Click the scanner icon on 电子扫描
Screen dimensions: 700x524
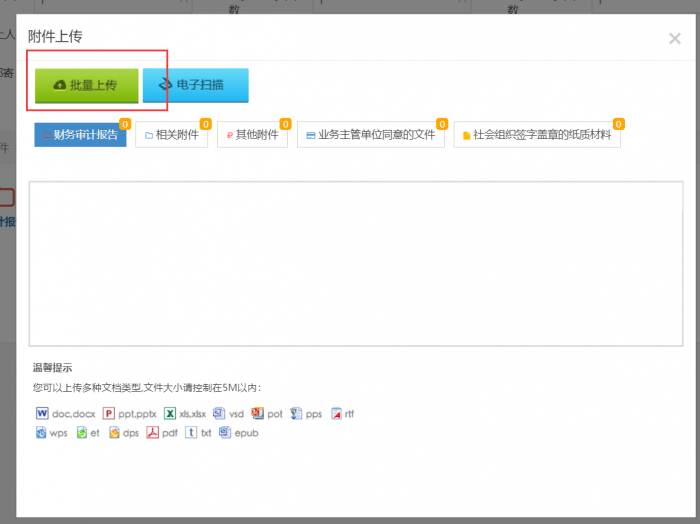(x=166, y=84)
